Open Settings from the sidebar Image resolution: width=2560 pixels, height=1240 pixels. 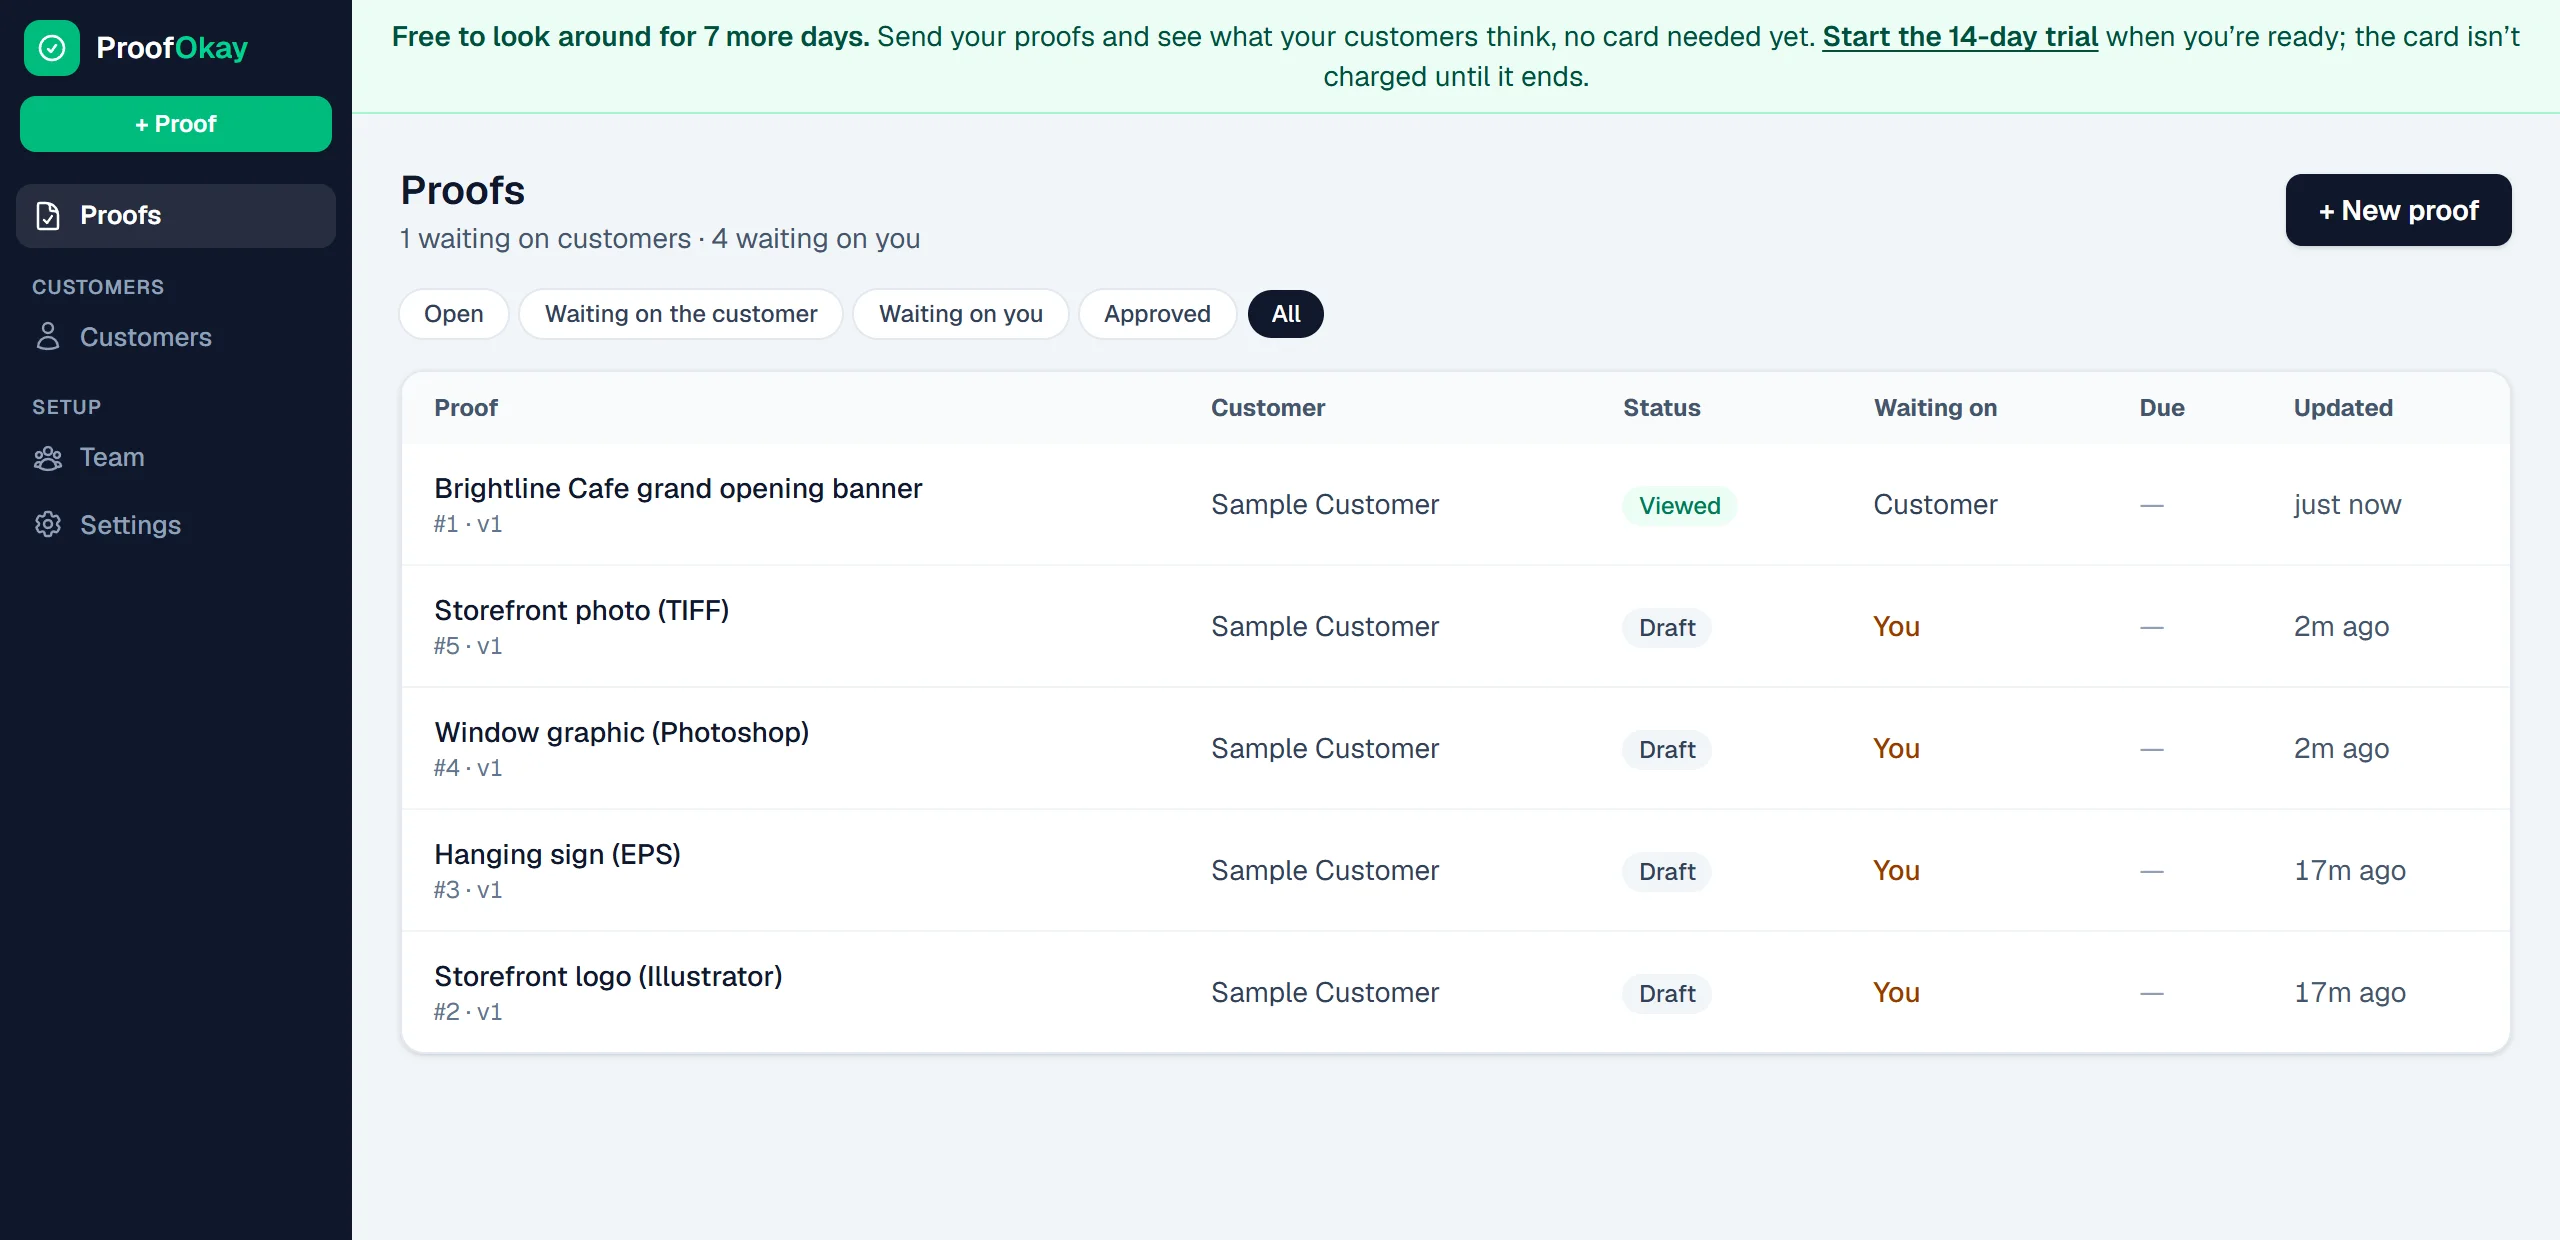(176, 525)
